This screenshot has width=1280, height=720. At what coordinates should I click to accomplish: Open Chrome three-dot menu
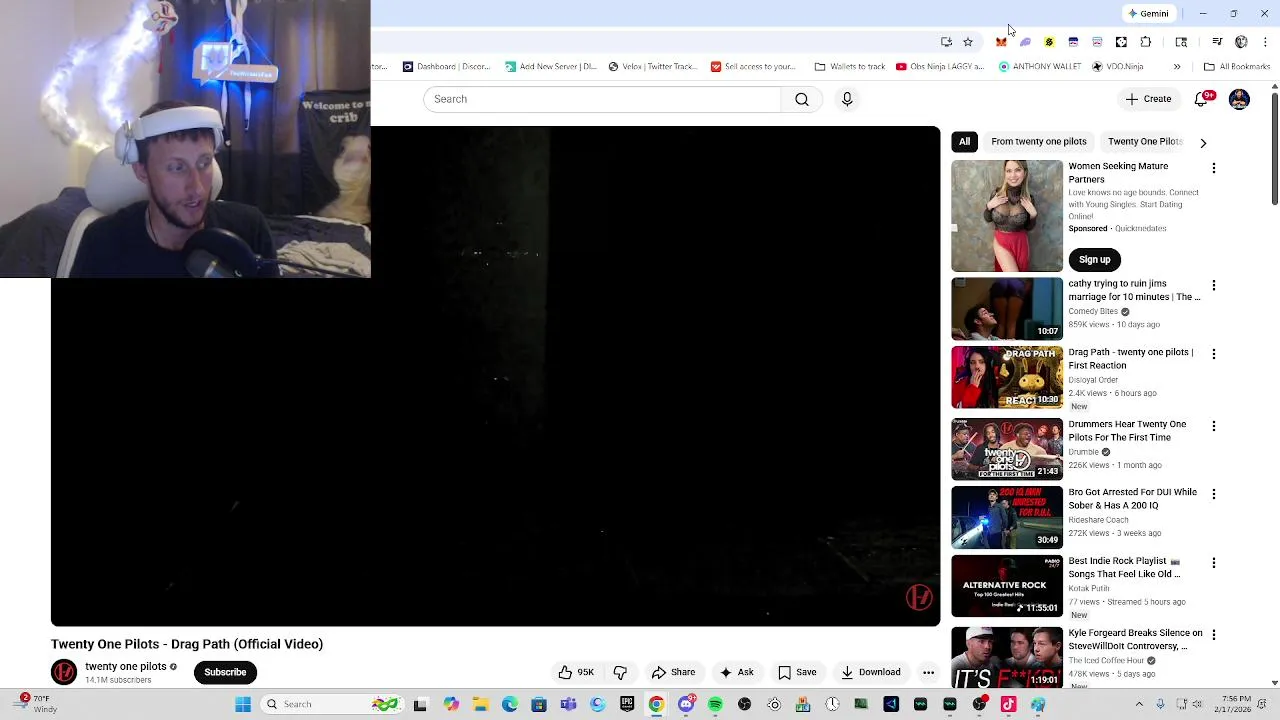coord(1265,42)
